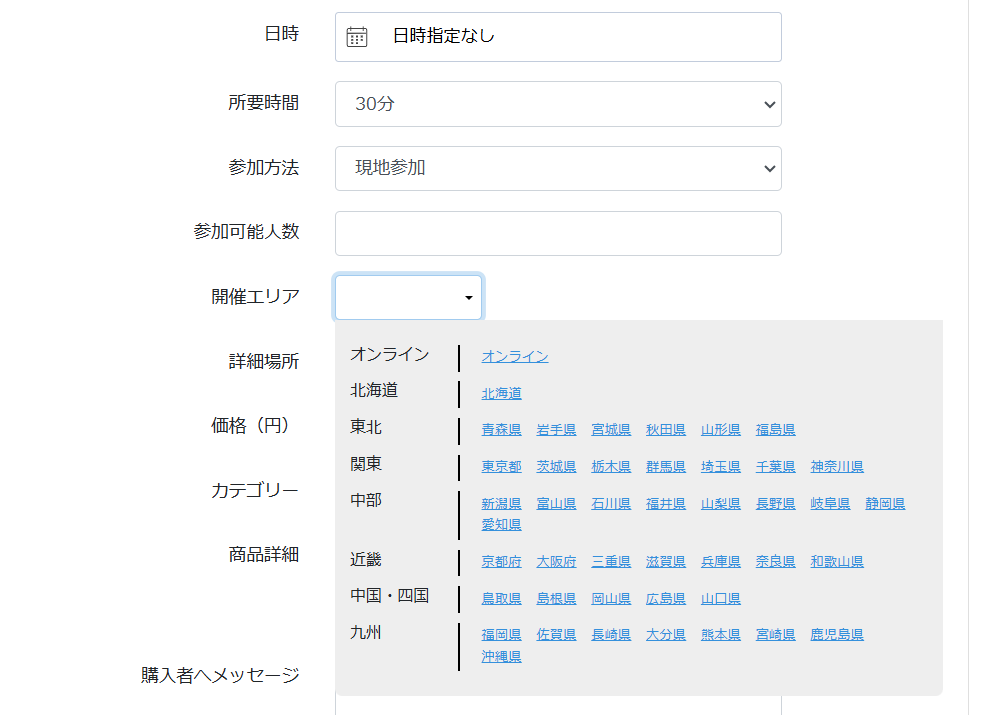Choose 静岡県 in the 中部 row
The image size is (997, 715).
[885, 503]
